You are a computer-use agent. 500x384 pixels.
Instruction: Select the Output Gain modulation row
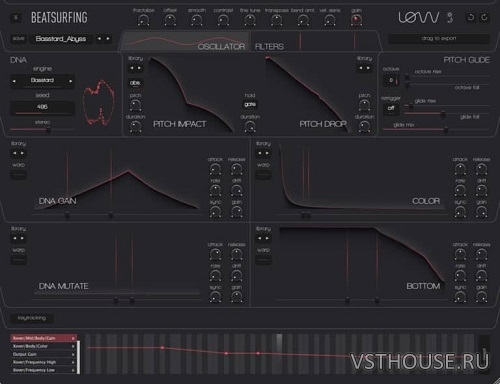[x=44, y=354]
